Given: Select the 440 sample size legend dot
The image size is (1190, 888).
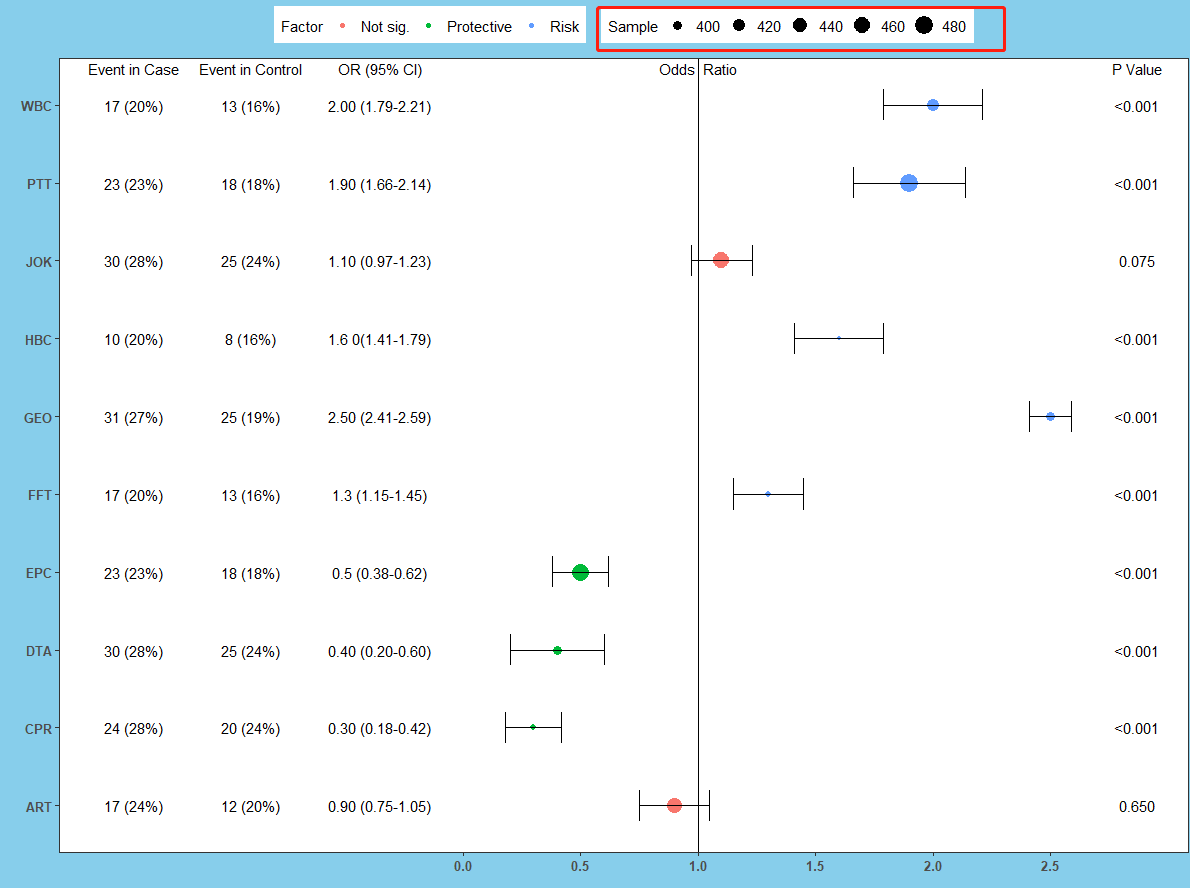Looking at the screenshot, I should point(800,26).
